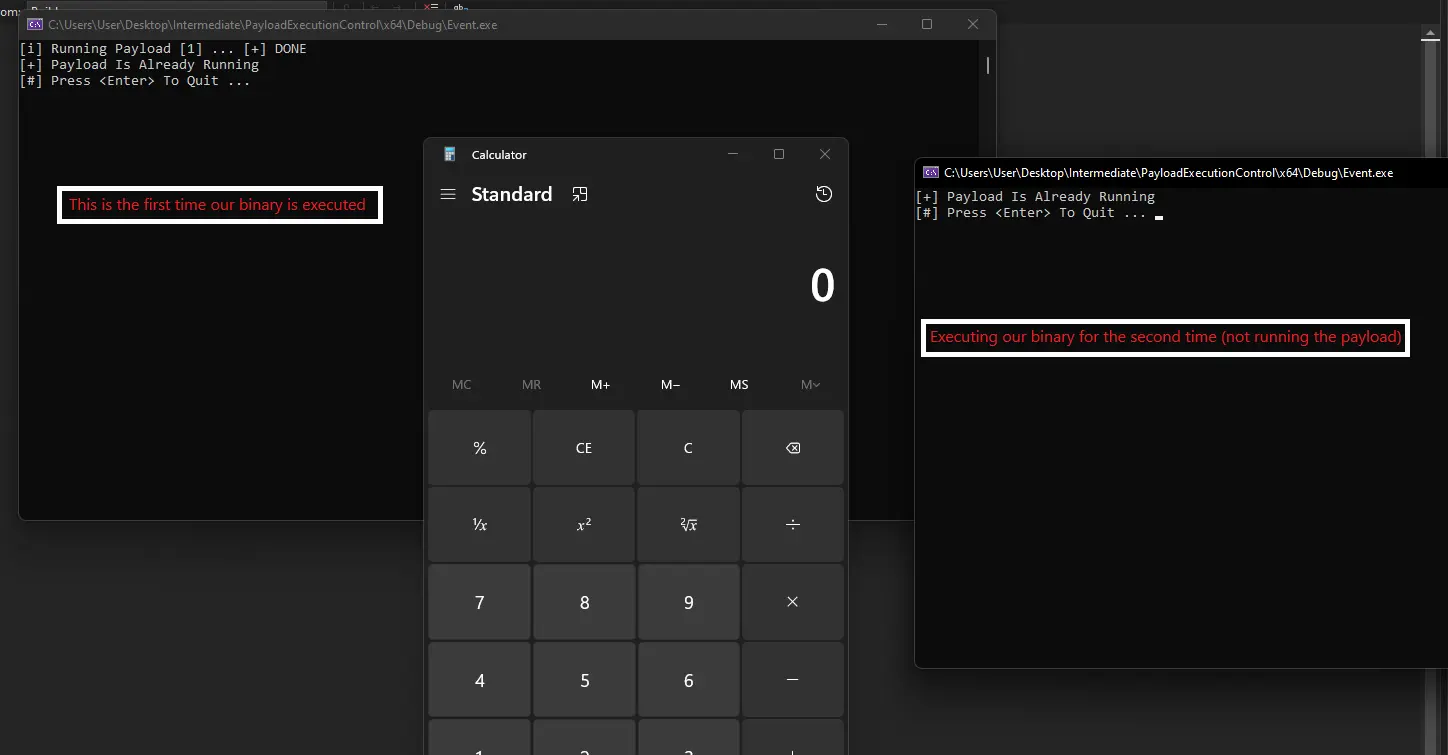This screenshot has height=755, width=1448.
Task: Click the percent button
Action: coord(480,448)
